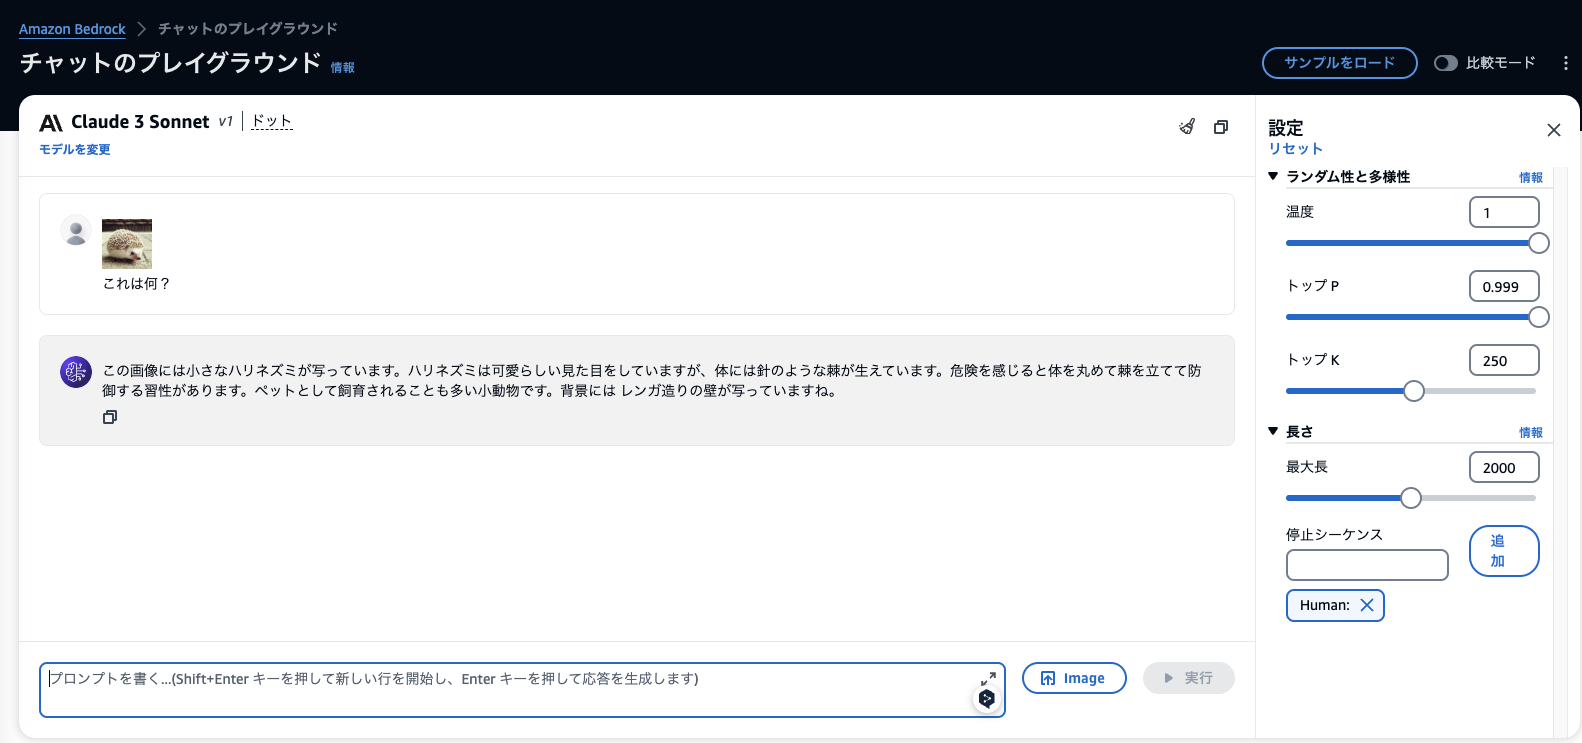Click the Amazon Bedrock breadcrumb link
Screen dimensions: 1582x743
(72, 29)
